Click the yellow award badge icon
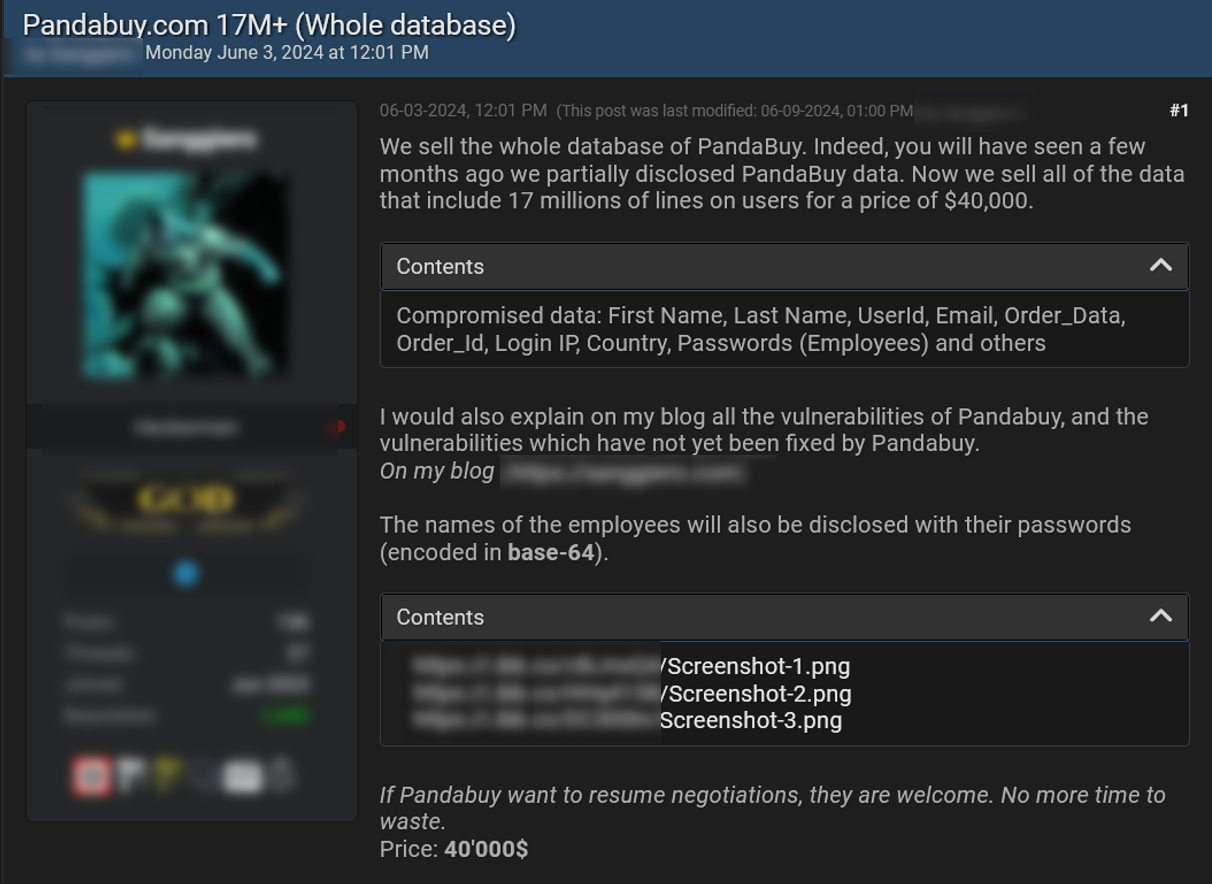 pyautogui.click(x=166, y=776)
